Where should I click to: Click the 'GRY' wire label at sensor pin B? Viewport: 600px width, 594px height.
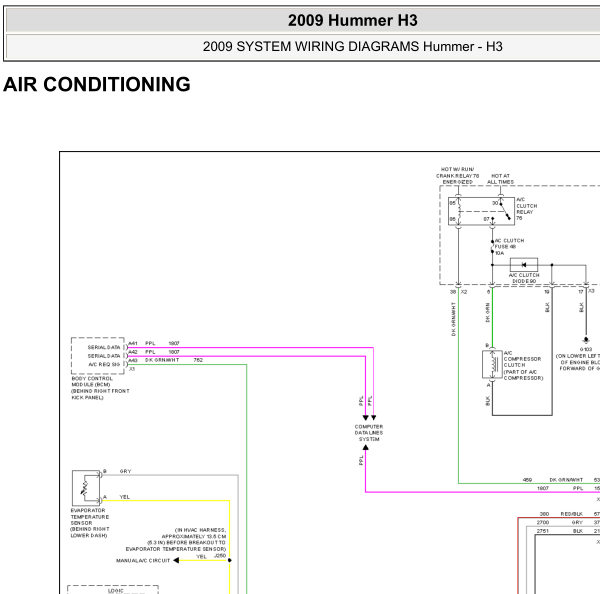pyautogui.click(x=126, y=472)
